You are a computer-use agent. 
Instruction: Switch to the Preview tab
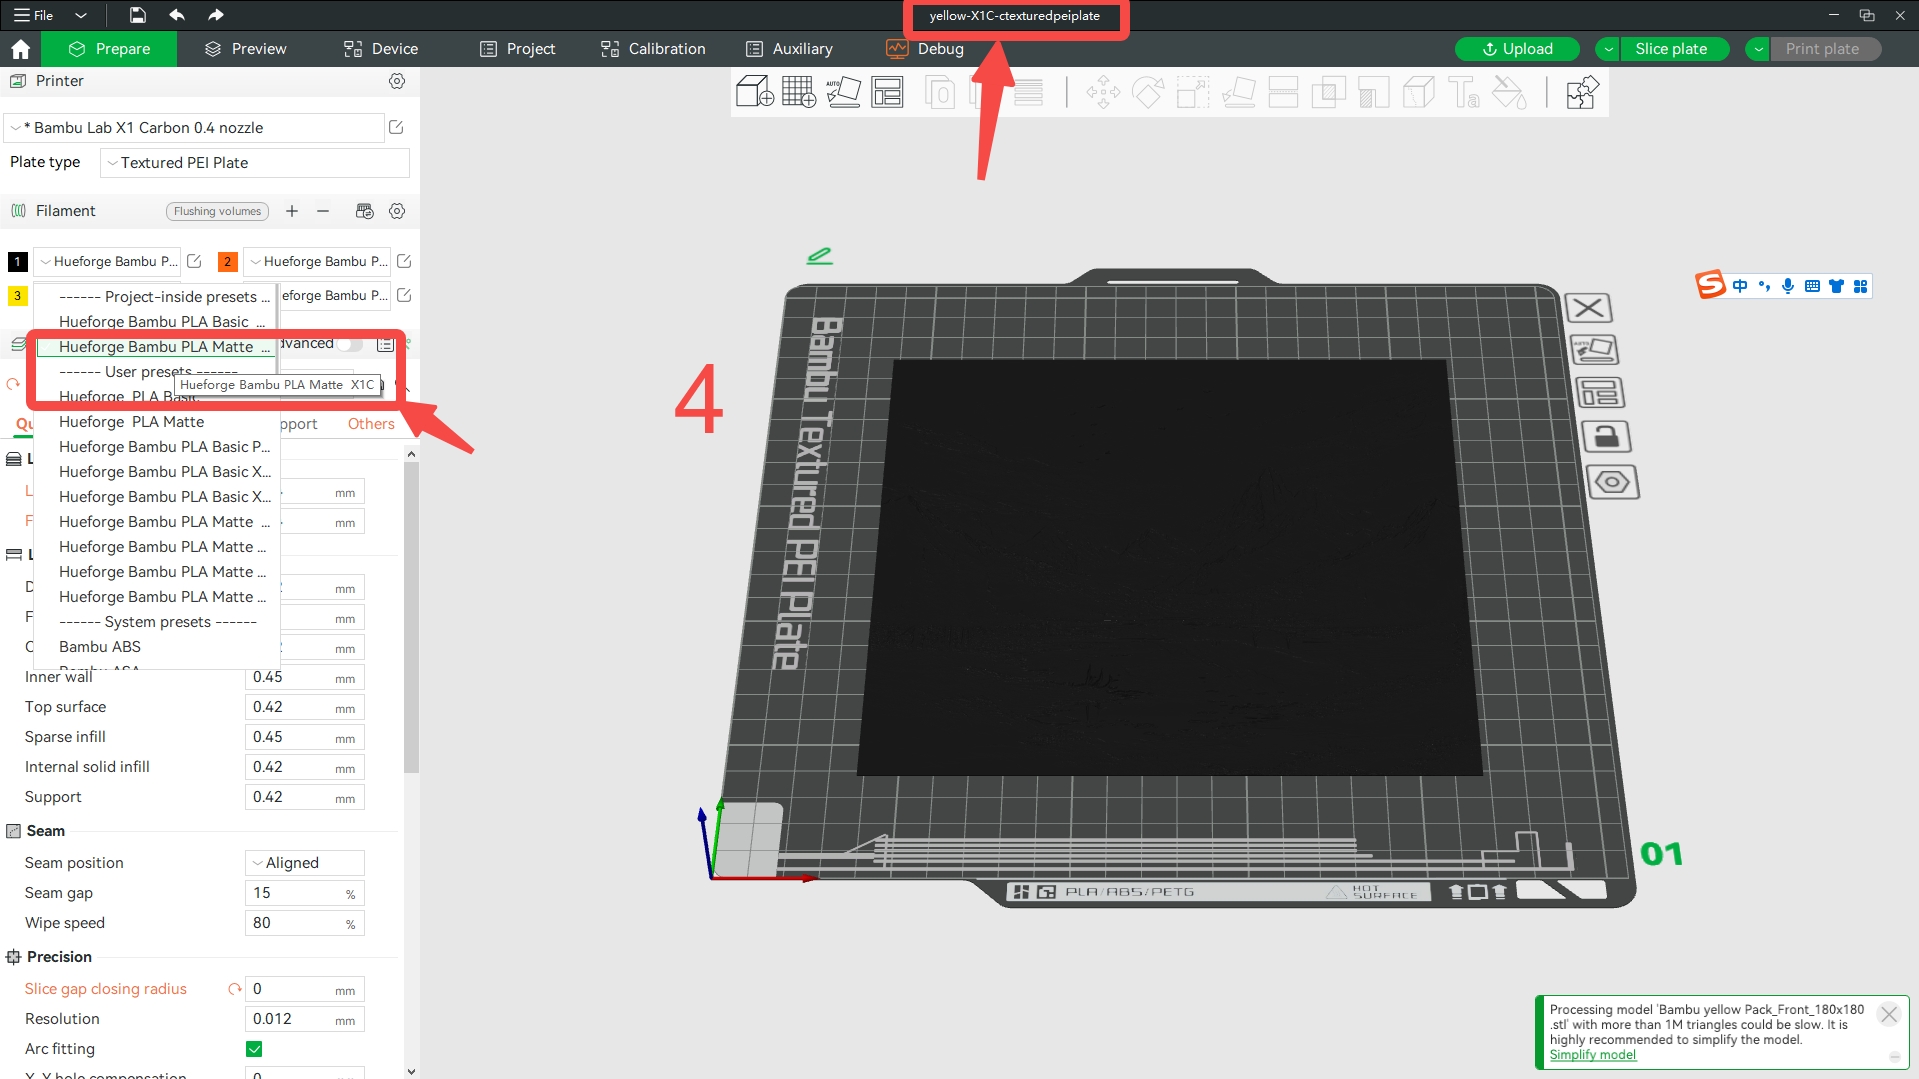(x=245, y=49)
